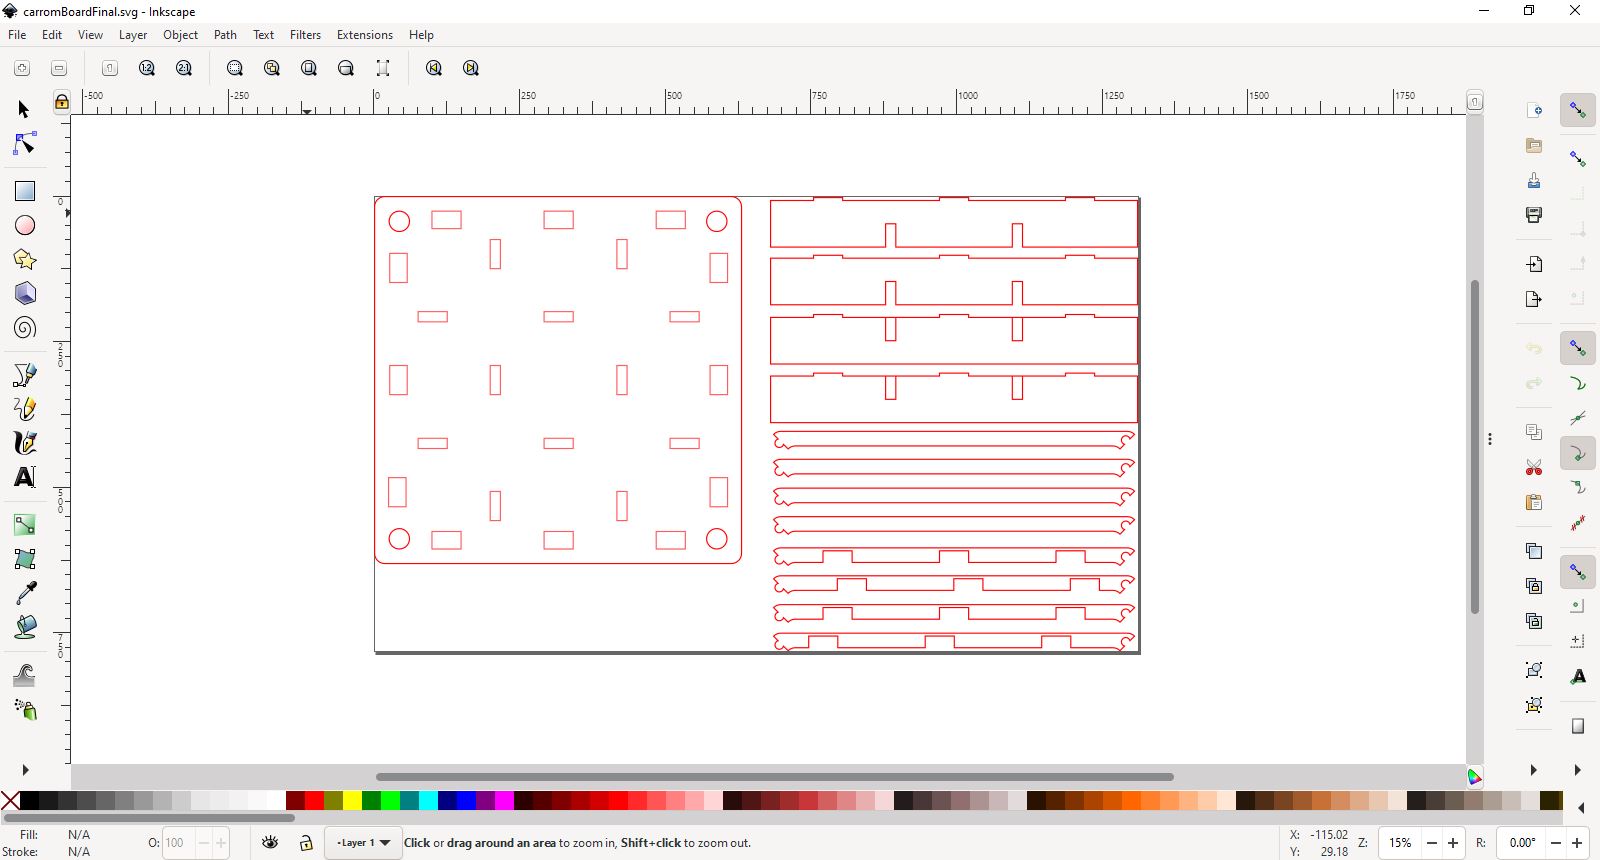This screenshot has width=1600, height=860.
Task: Group selected objects
Action: (x=1534, y=670)
